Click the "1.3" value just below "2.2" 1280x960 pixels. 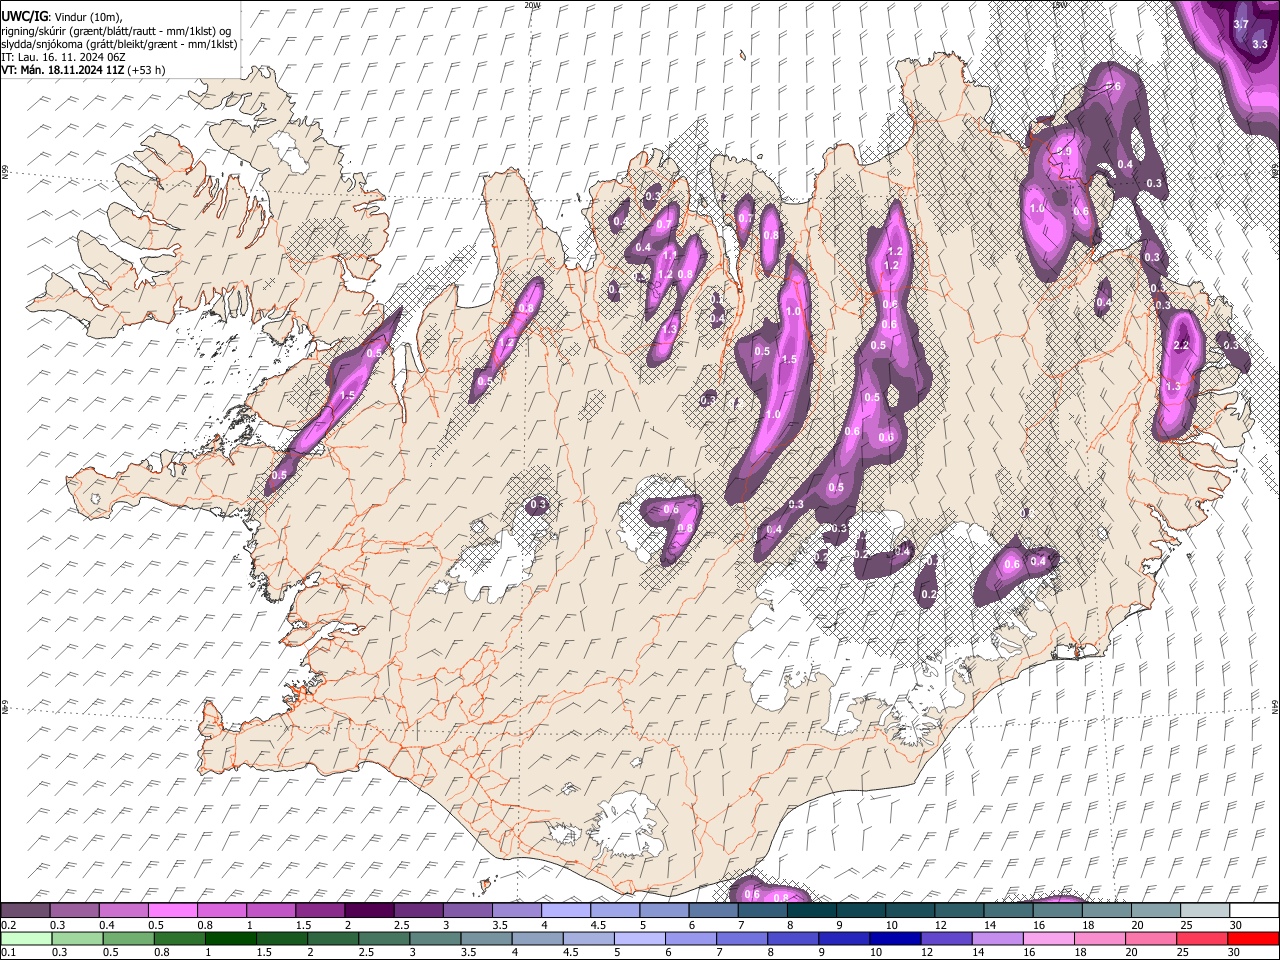pos(1173,386)
